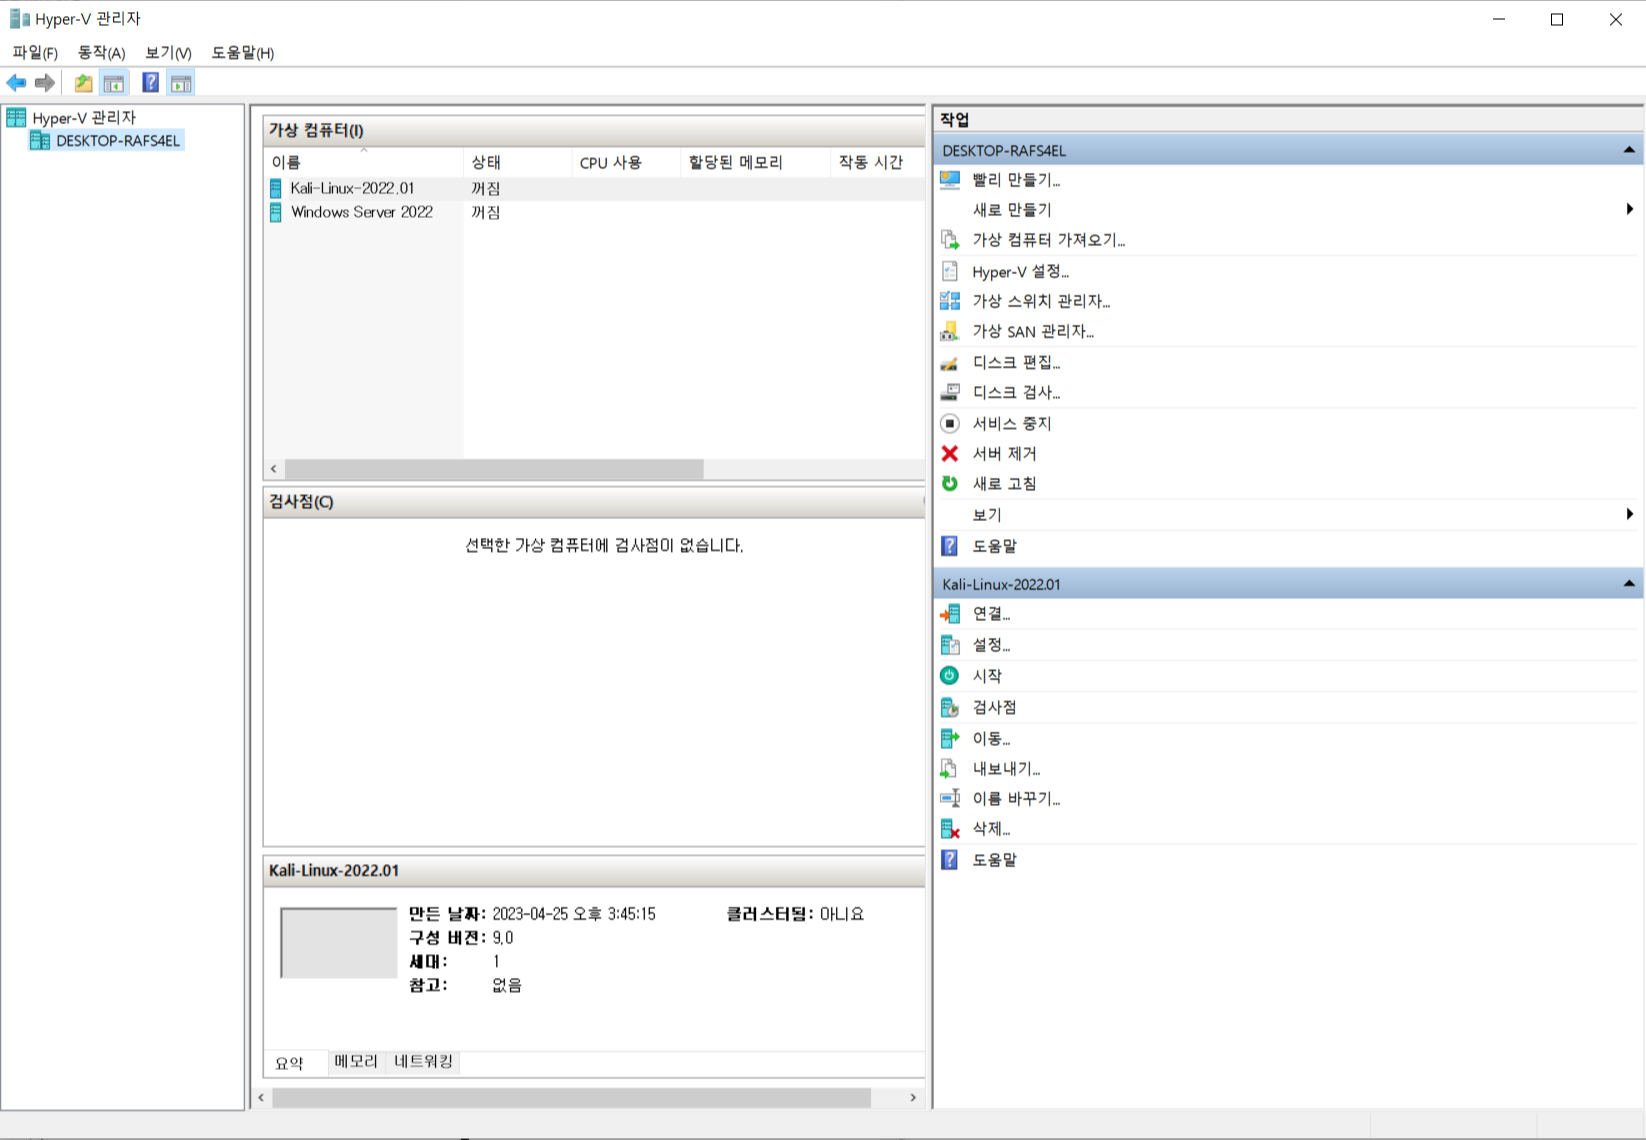The image size is (1646, 1140).
Task: Collapse the DESKTOP-RAFS4EL actions section
Action: [1629, 150]
